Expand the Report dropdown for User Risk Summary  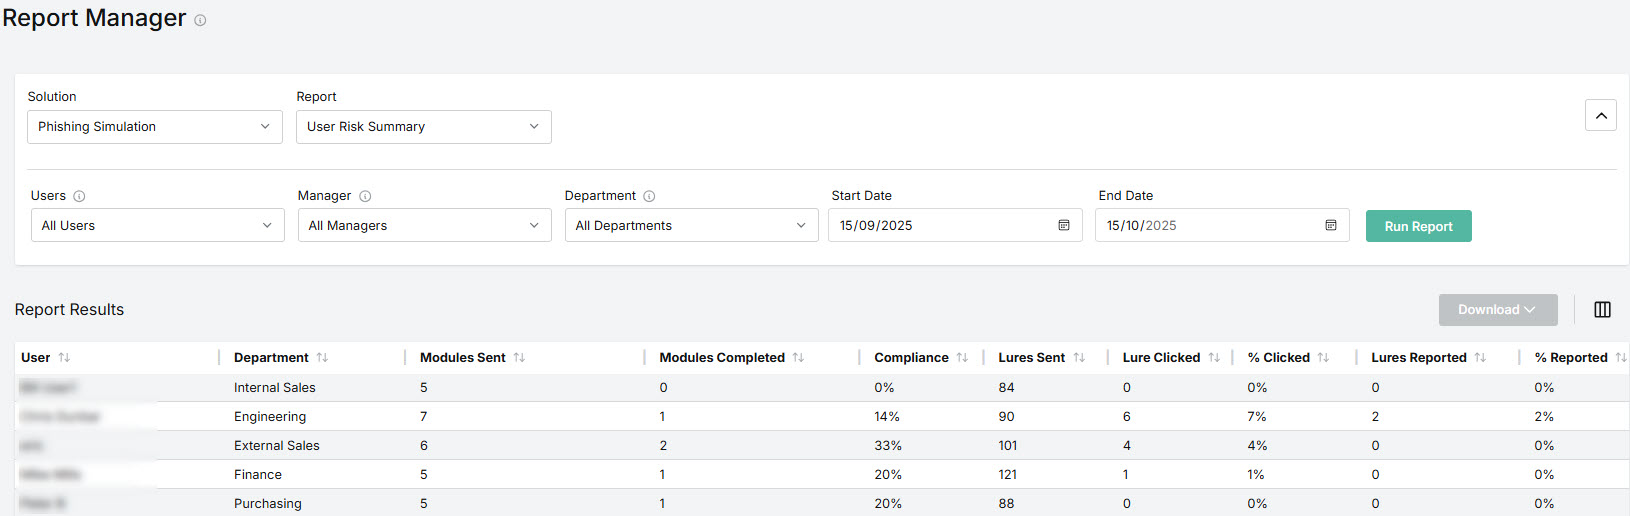click(x=423, y=127)
